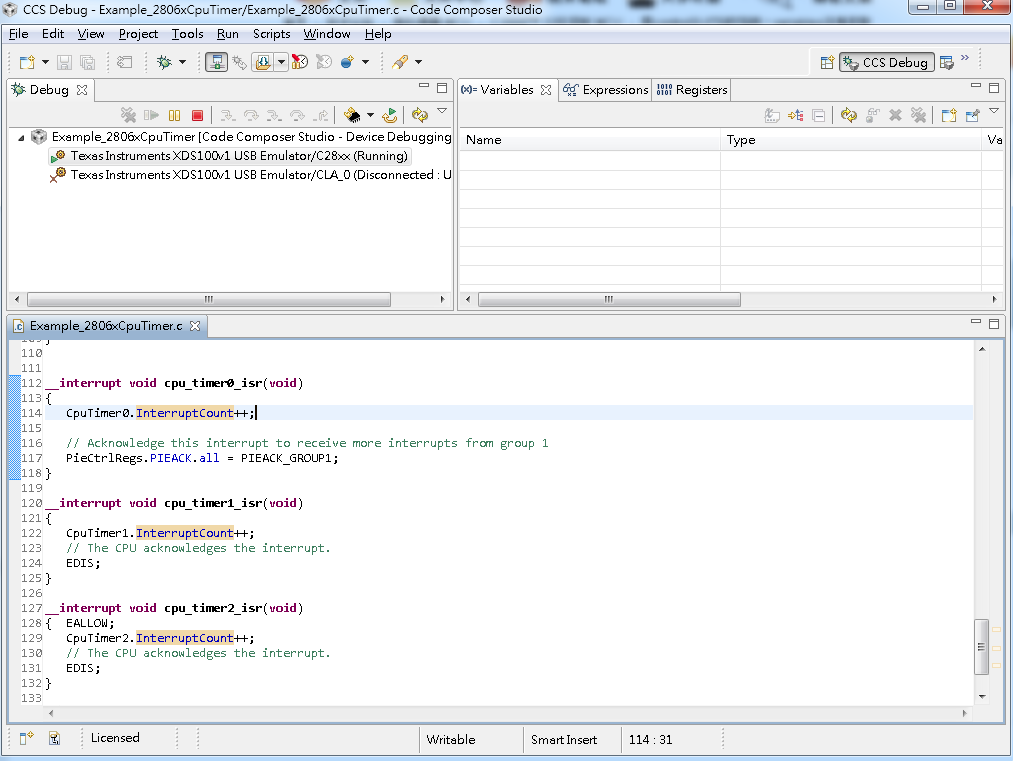The image size is (1013, 761).
Task: Click the Suspend (pause) debug button
Action: 175,116
